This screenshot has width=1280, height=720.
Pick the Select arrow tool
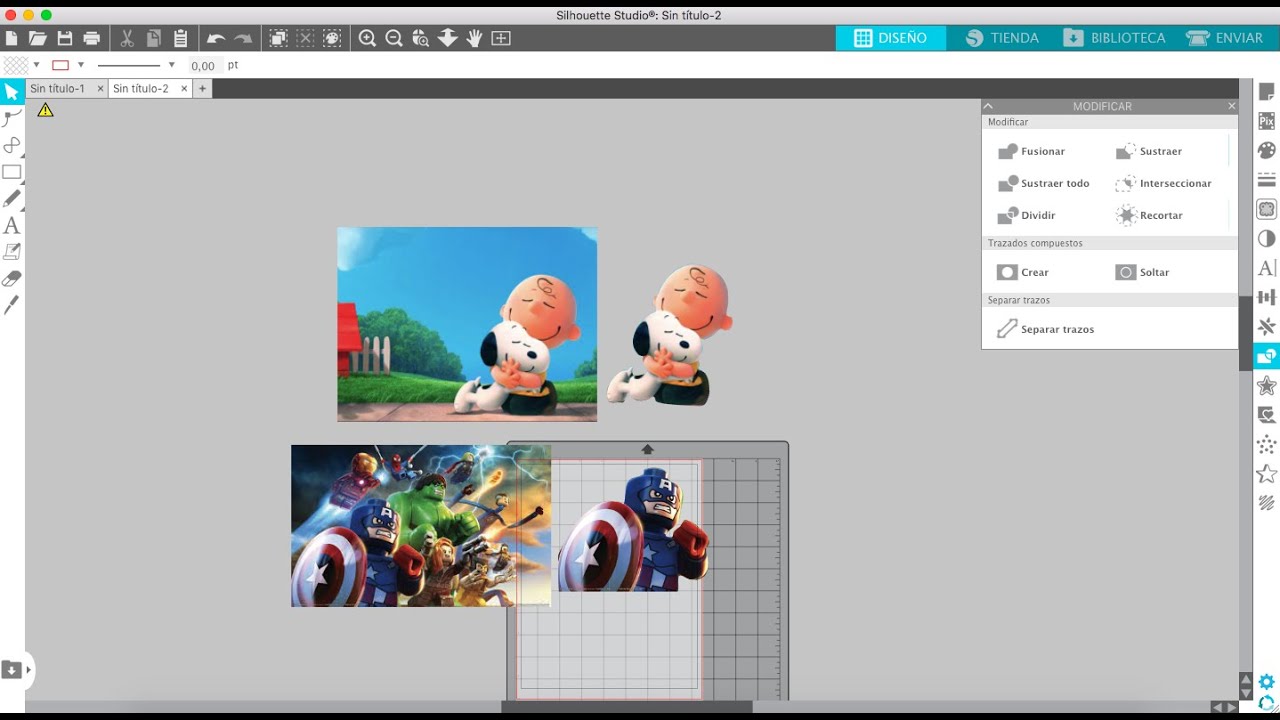[x=12, y=92]
